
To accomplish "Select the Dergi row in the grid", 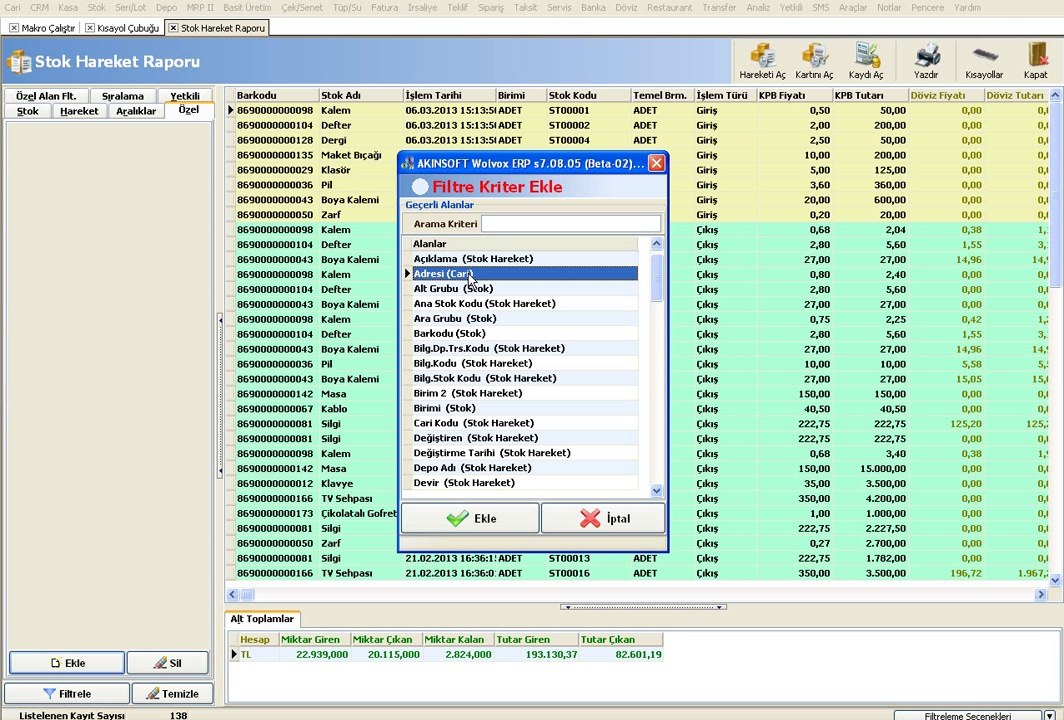I will point(637,140).
